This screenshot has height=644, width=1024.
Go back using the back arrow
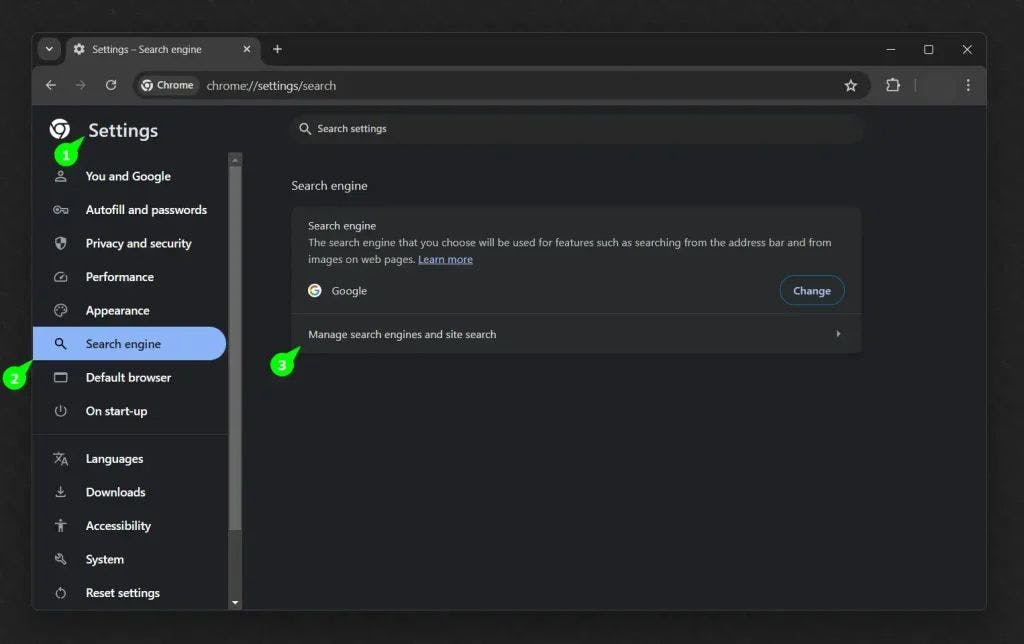pyautogui.click(x=51, y=86)
